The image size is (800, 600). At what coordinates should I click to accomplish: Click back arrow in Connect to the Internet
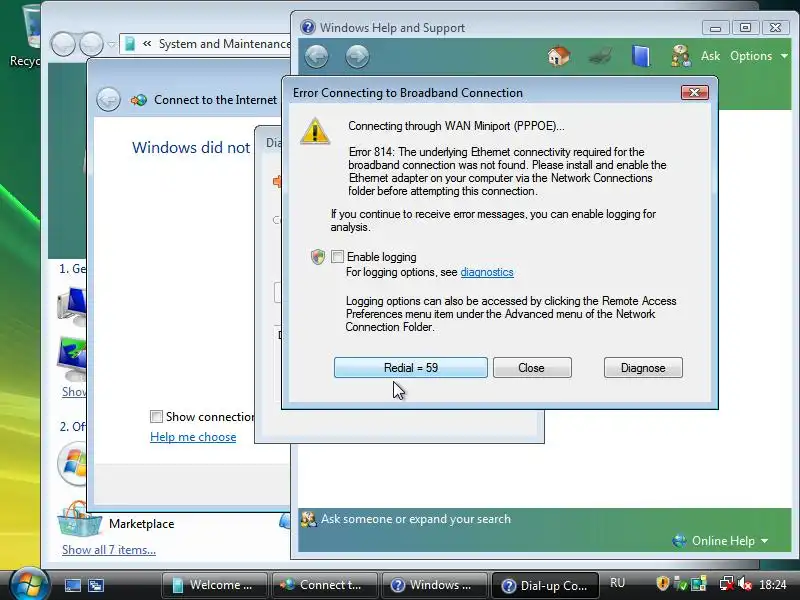tap(108, 99)
